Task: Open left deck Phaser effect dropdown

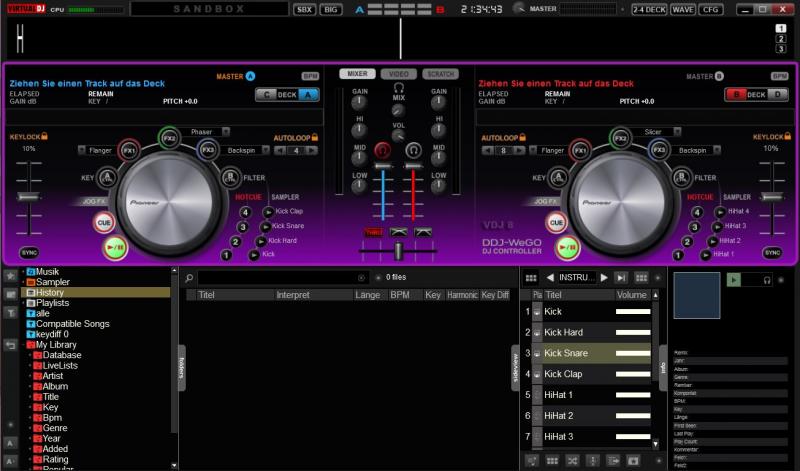Action: coord(226,132)
